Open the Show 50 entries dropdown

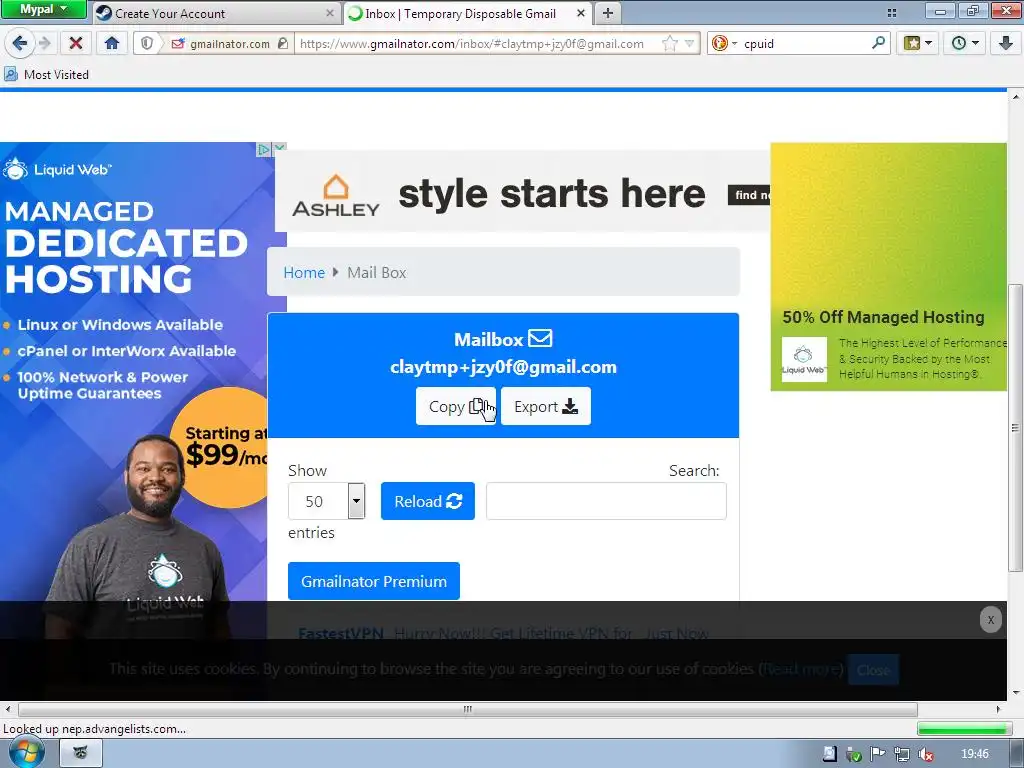coord(327,501)
